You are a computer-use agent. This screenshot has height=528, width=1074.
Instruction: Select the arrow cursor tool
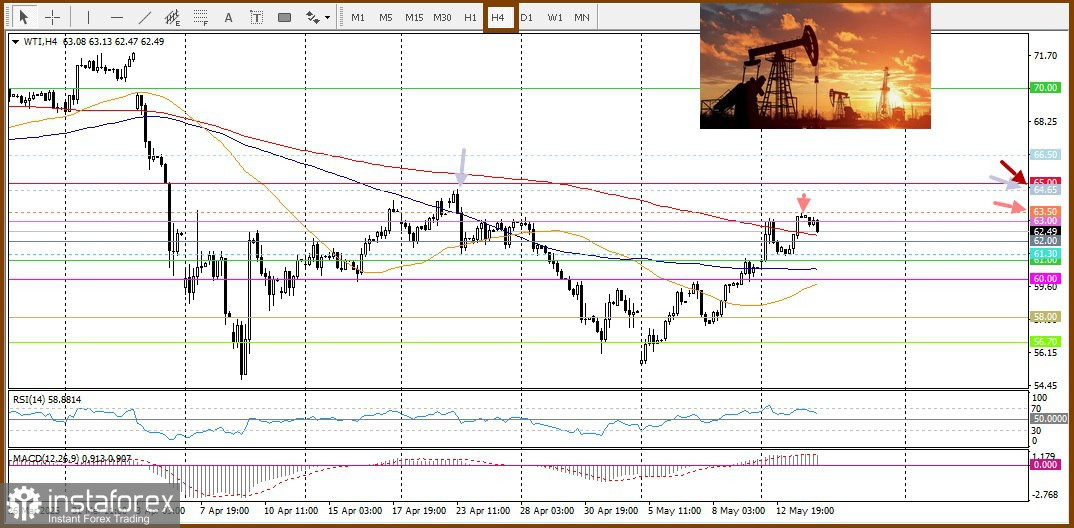tap(25, 17)
